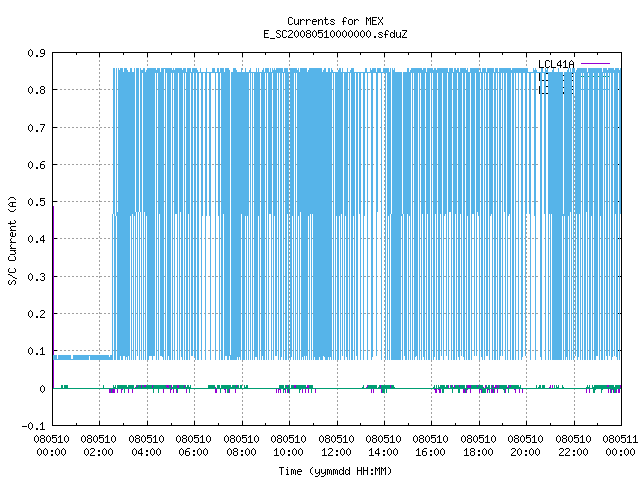Viewport: 640px width, 480px height.
Task: Click the x-axis tick '080510 14:00'
Action: [x=384, y=446]
